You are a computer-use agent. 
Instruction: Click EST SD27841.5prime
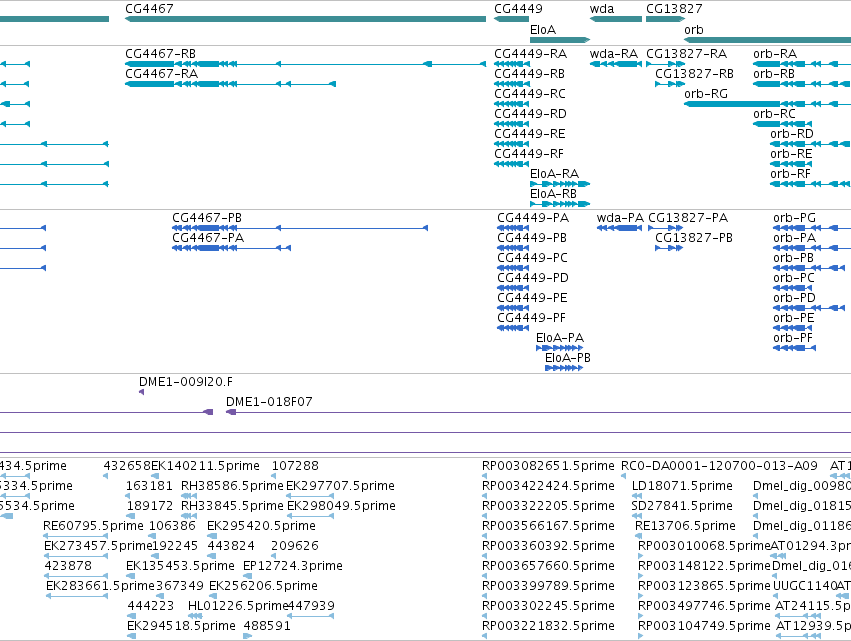tap(637, 516)
